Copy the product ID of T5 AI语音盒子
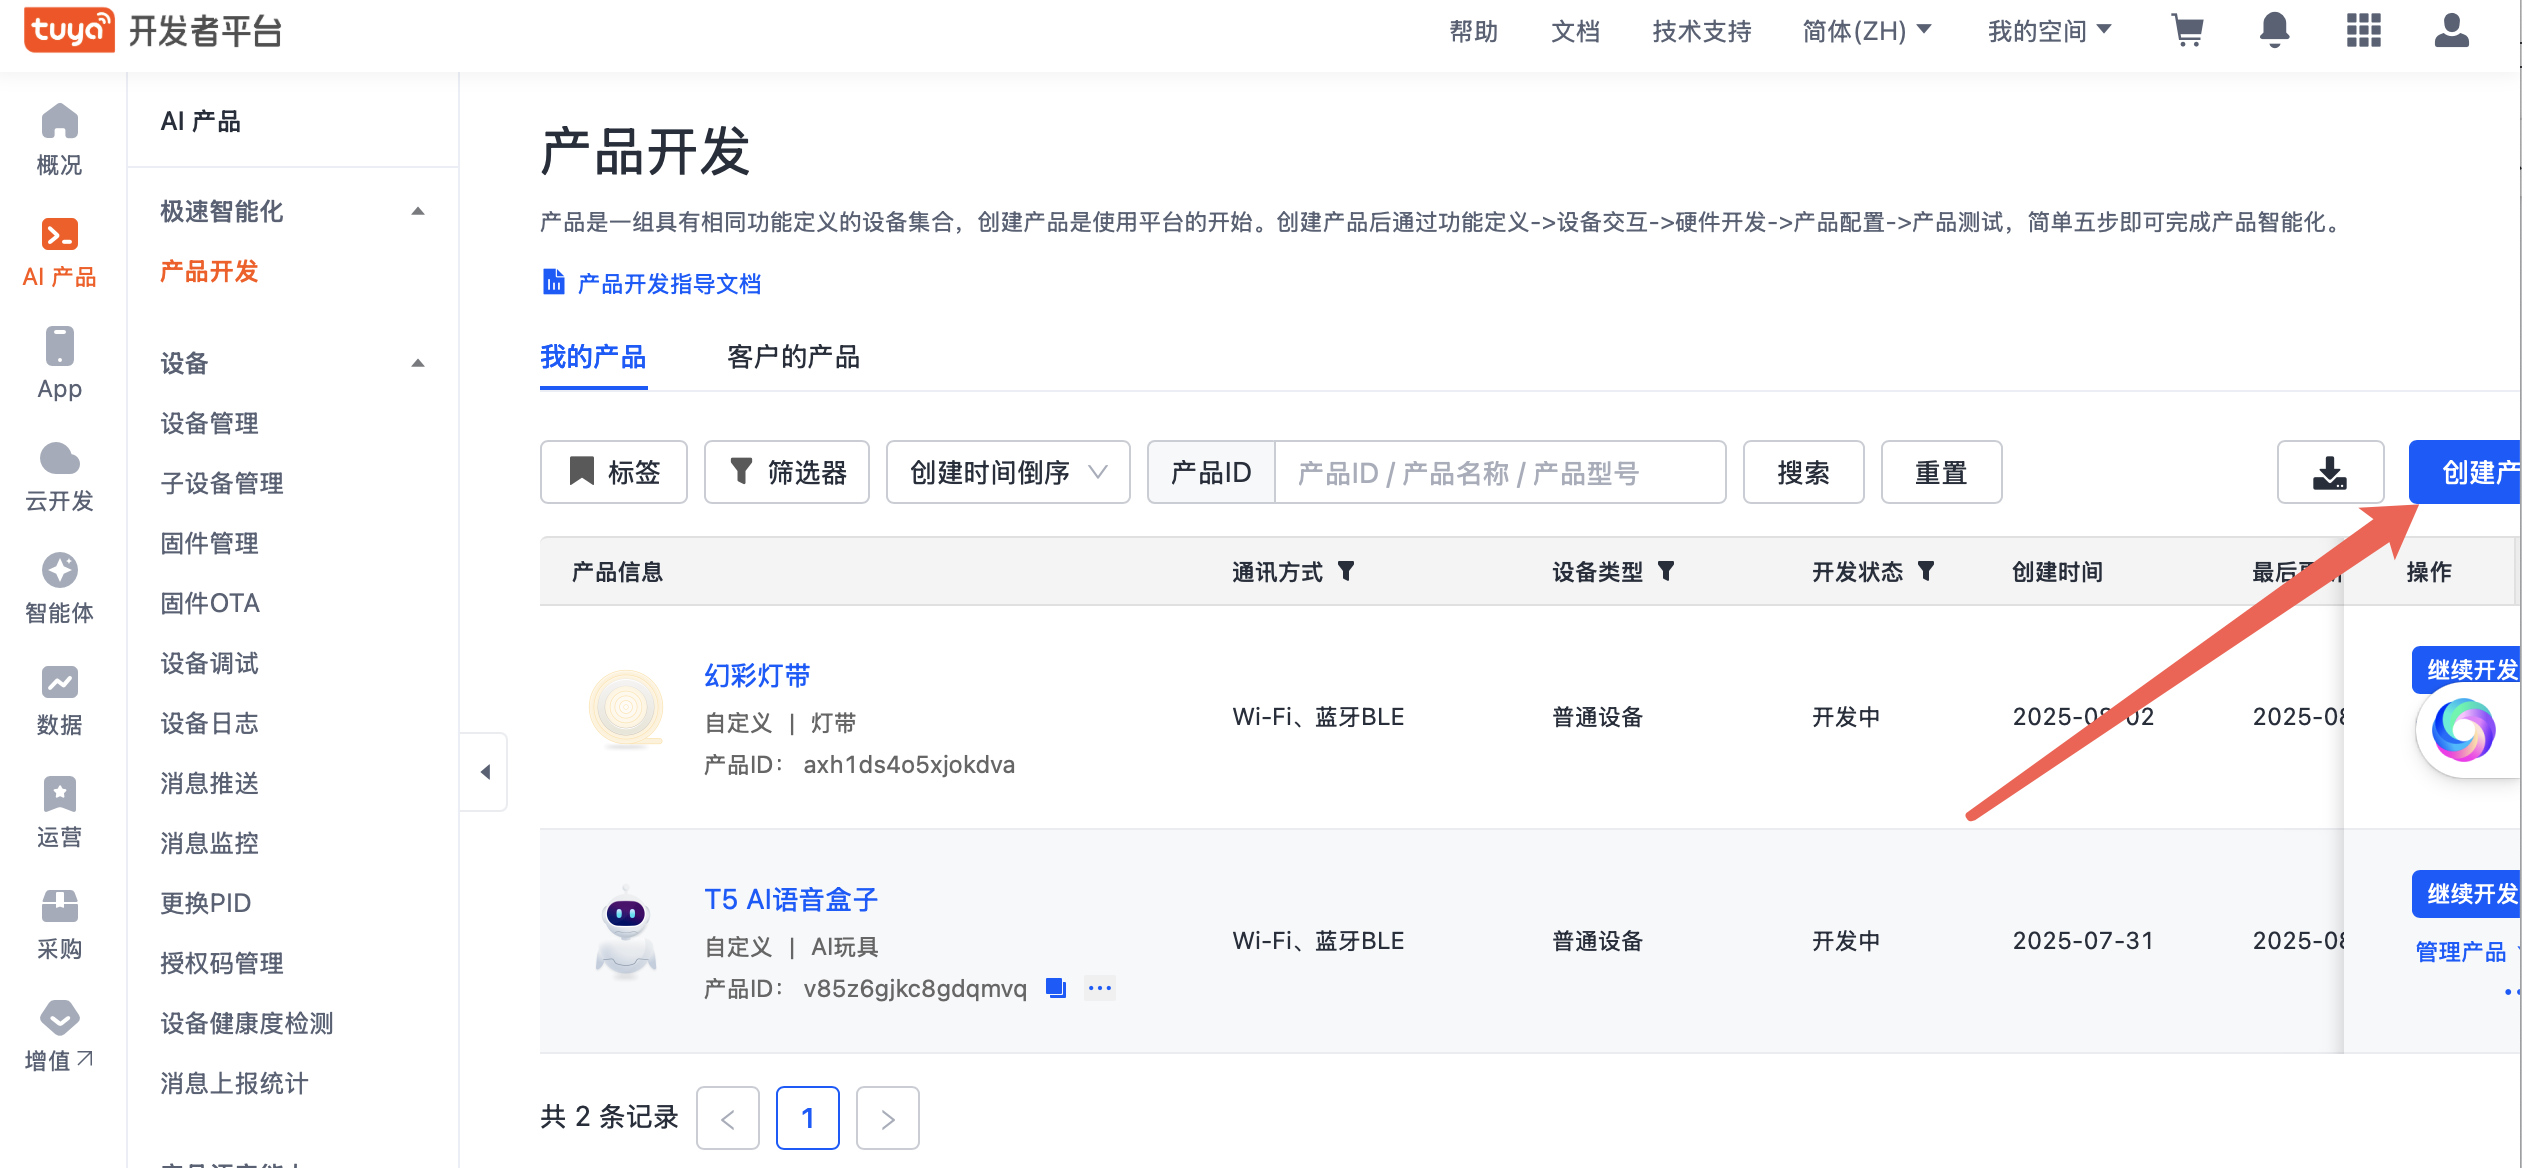The width and height of the screenshot is (2522, 1168). click(x=1056, y=988)
